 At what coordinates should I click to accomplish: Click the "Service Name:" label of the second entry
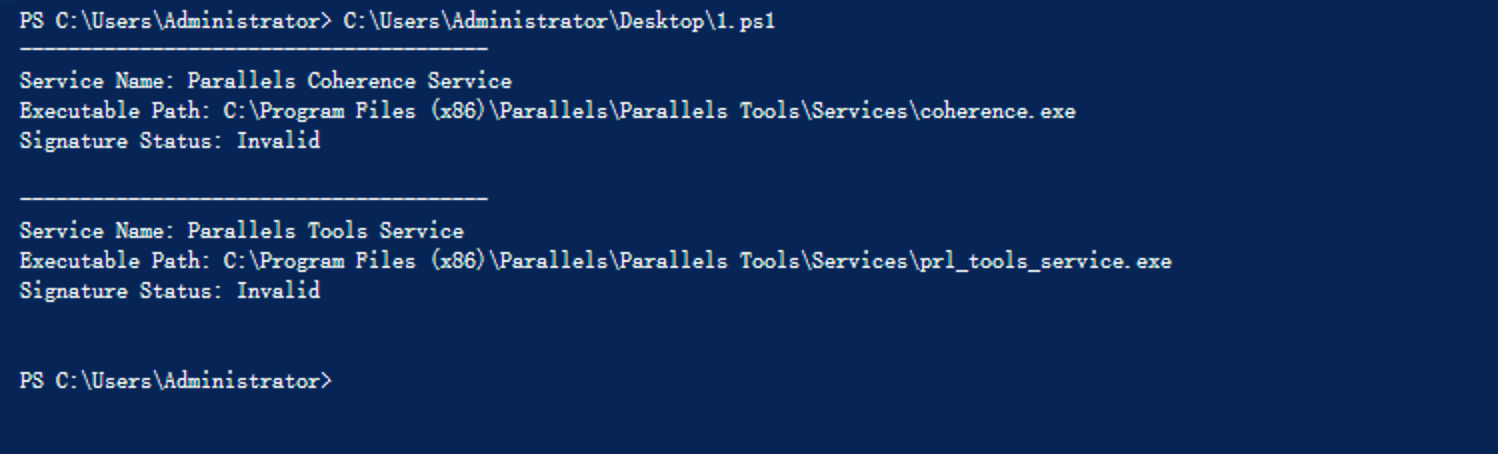[98, 231]
